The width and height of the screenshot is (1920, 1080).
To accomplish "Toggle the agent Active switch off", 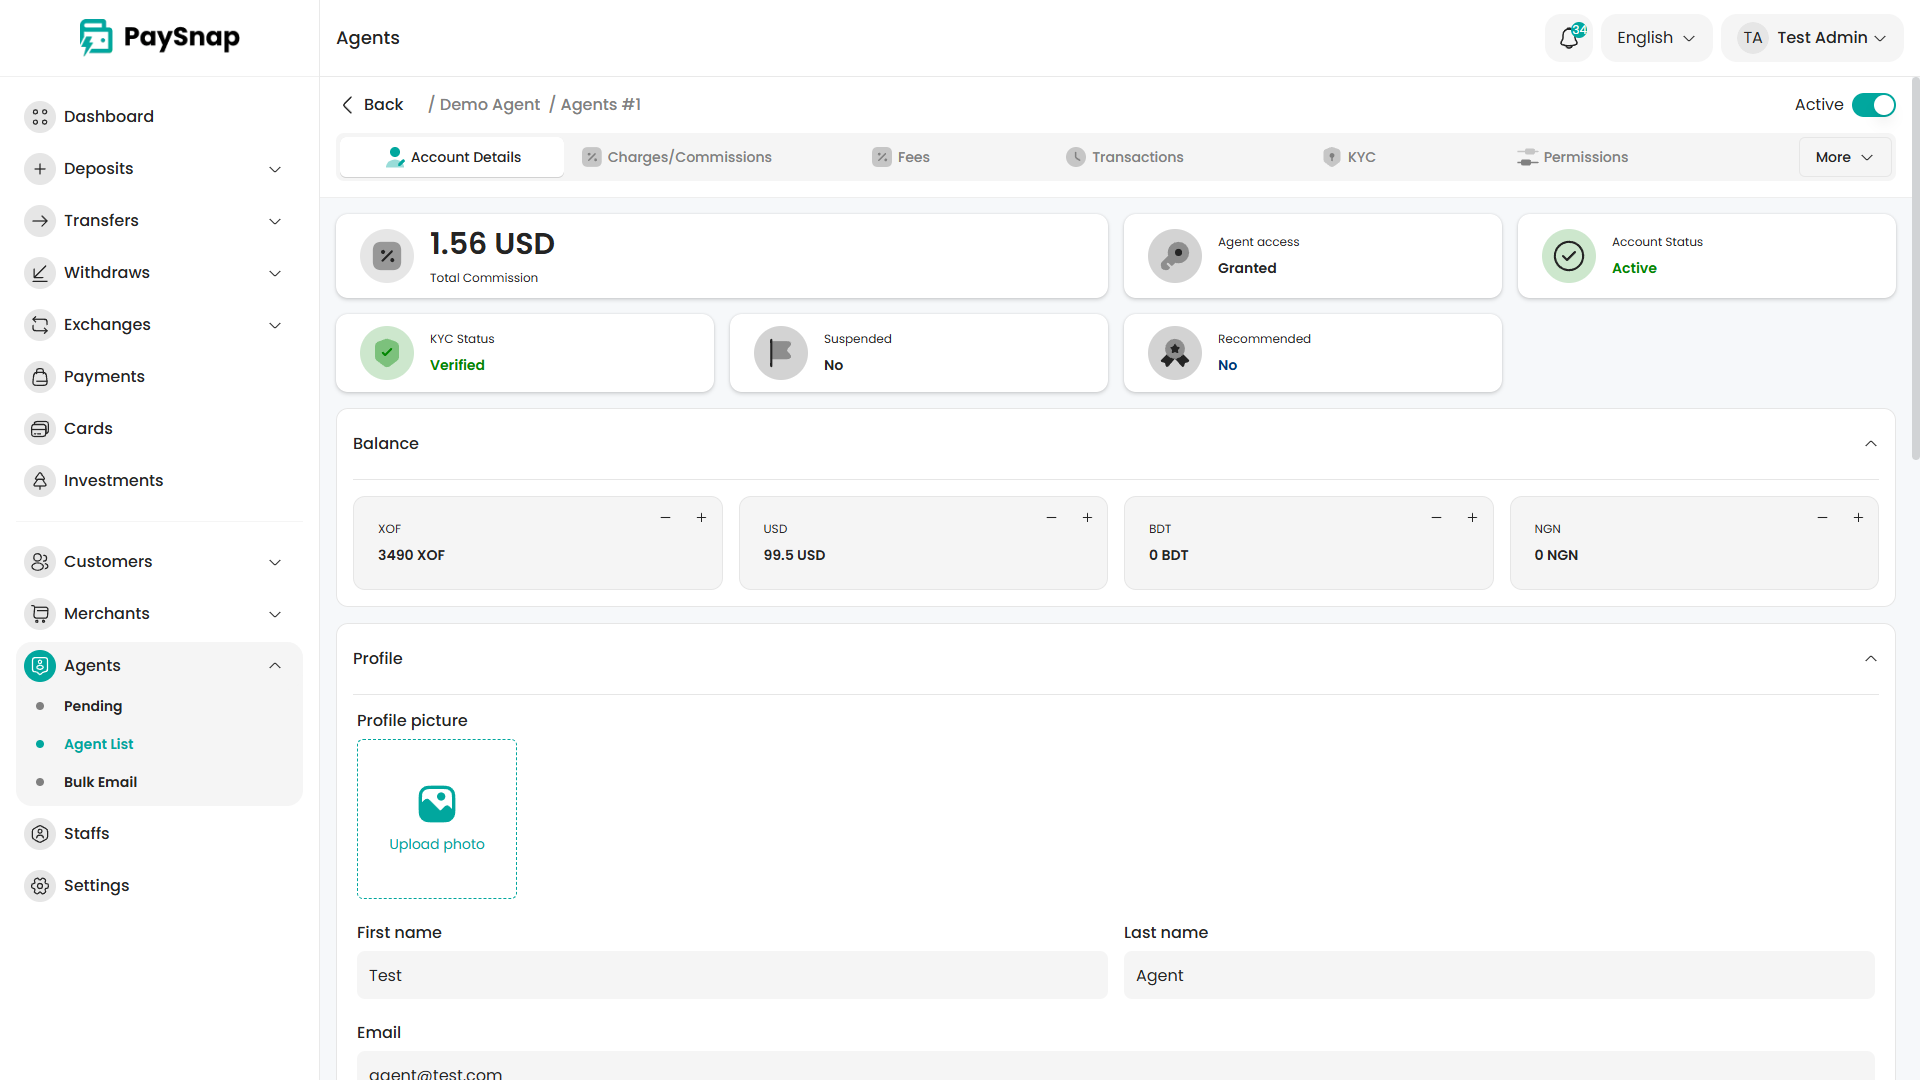I will coord(1873,105).
